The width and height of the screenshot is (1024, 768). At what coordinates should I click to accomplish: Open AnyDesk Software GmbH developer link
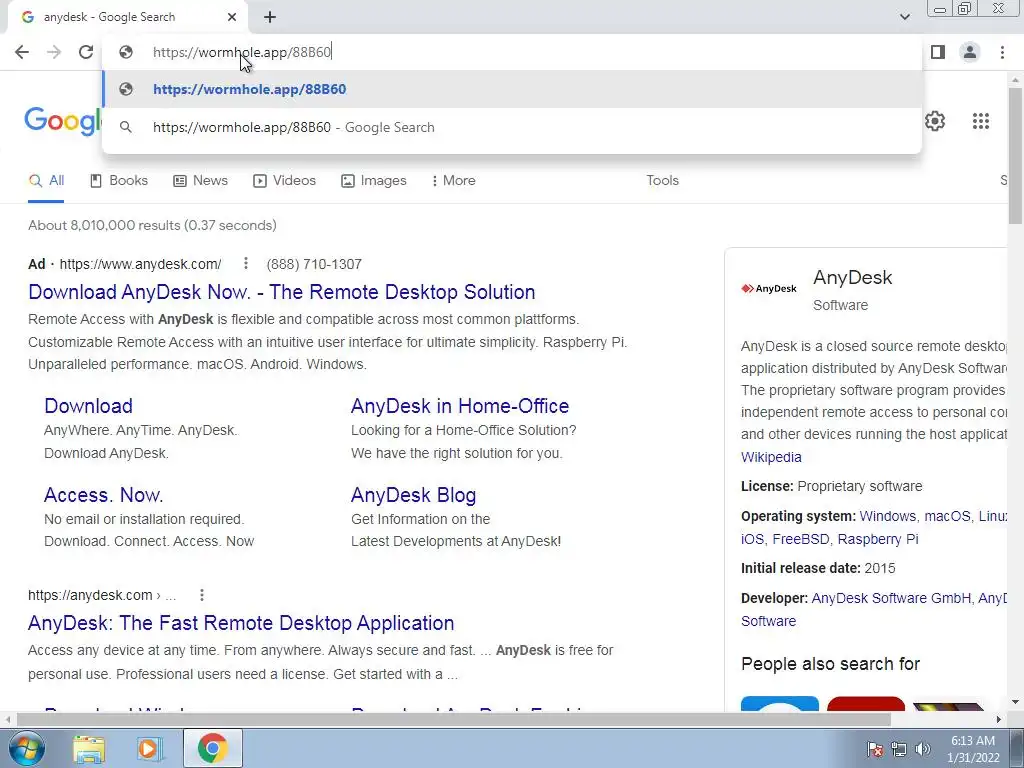[x=891, y=598]
